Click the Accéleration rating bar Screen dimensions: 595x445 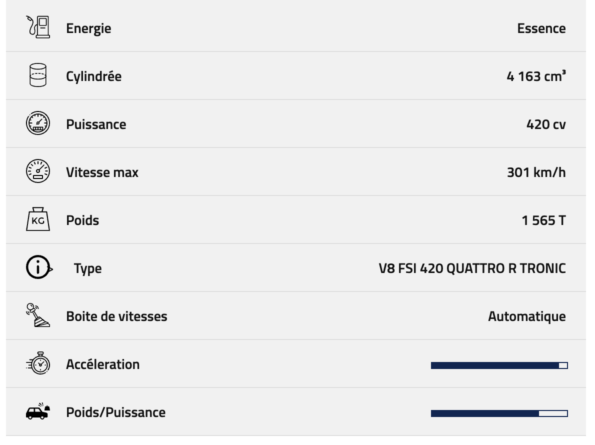(499, 365)
